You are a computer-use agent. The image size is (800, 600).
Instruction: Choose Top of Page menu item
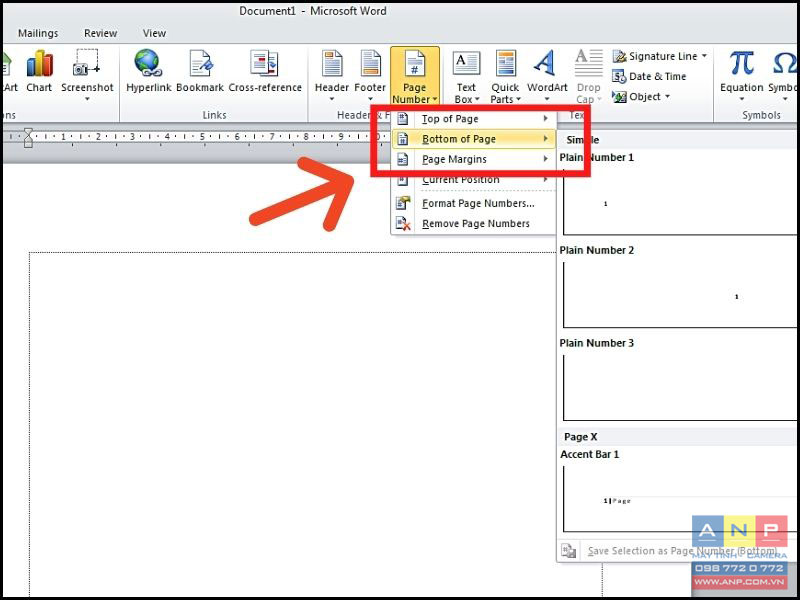[x=473, y=119]
